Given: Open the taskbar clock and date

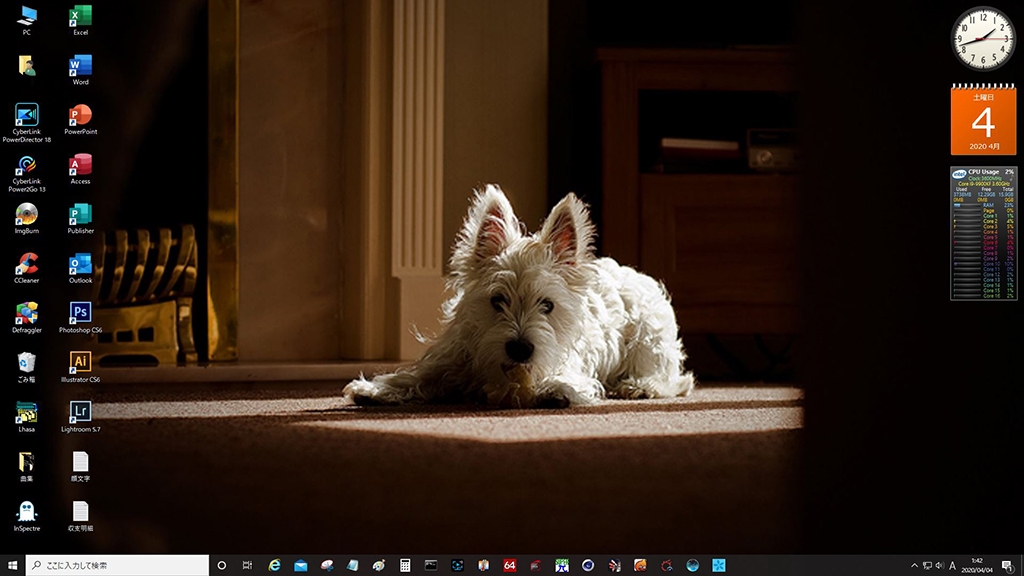Looking at the screenshot, I should pyautogui.click(x=977, y=566).
